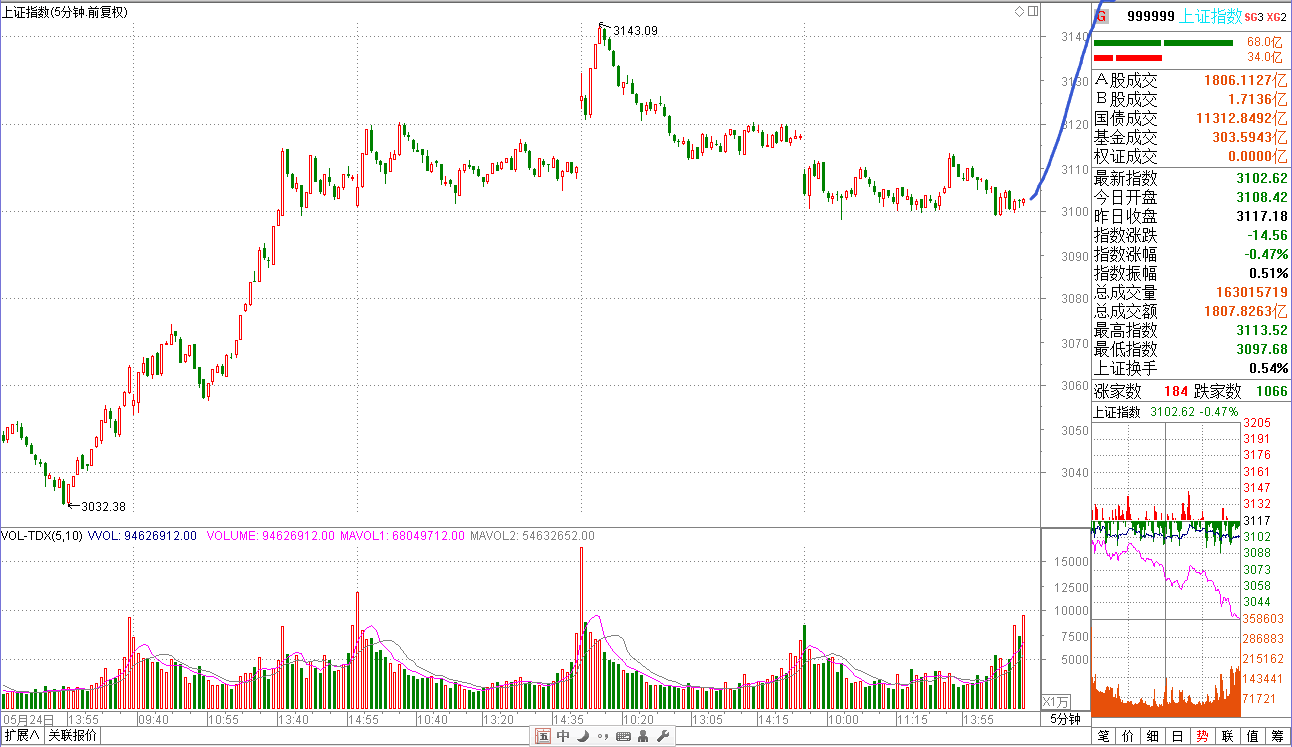Image resolution: width=1292 pixels, height=747 pixels.
Task: Open the 筹 chip distribution tab
Action: pyautogui.click(x=1277, y=737)
